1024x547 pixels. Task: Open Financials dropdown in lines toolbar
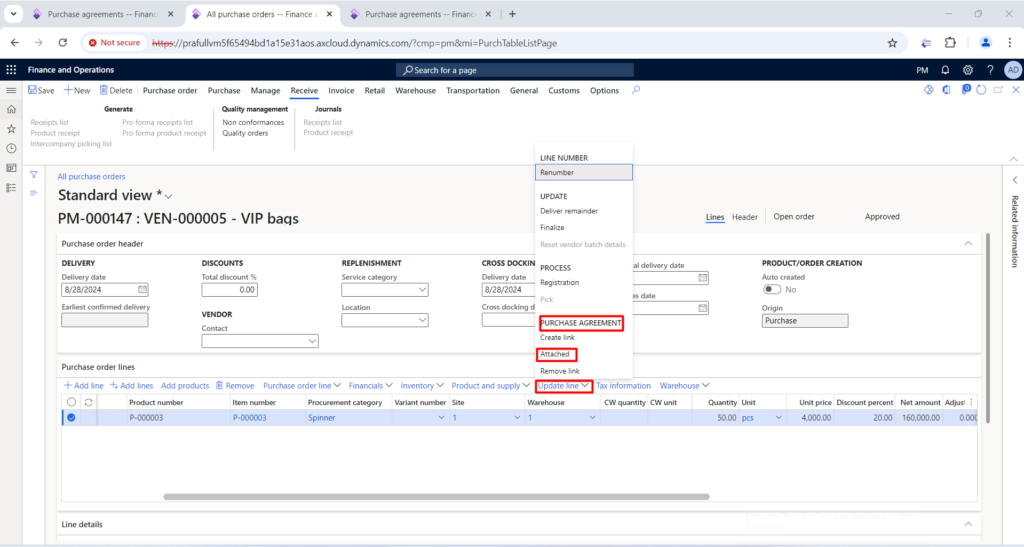370,386
